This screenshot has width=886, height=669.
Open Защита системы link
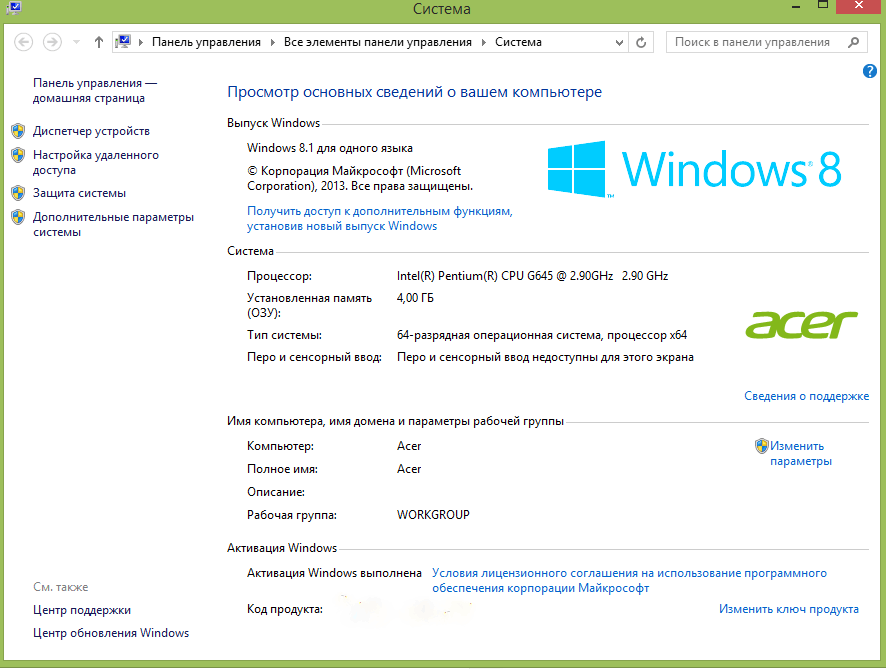pos(80,193)
